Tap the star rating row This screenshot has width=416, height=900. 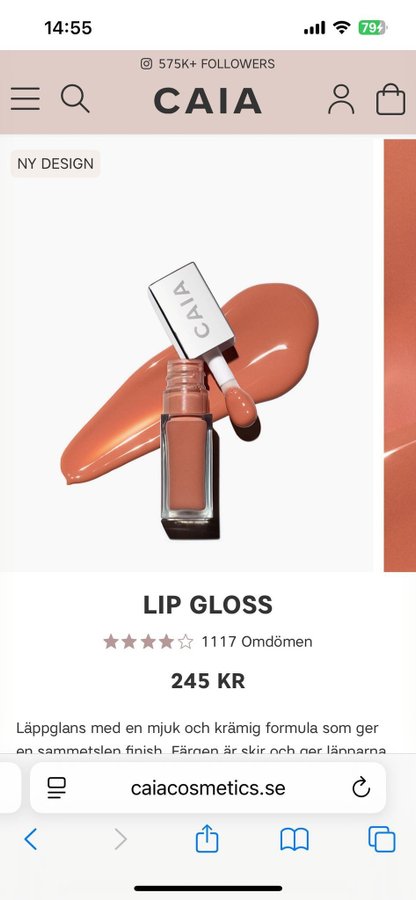pyautogui.click(x=148, y=641)
